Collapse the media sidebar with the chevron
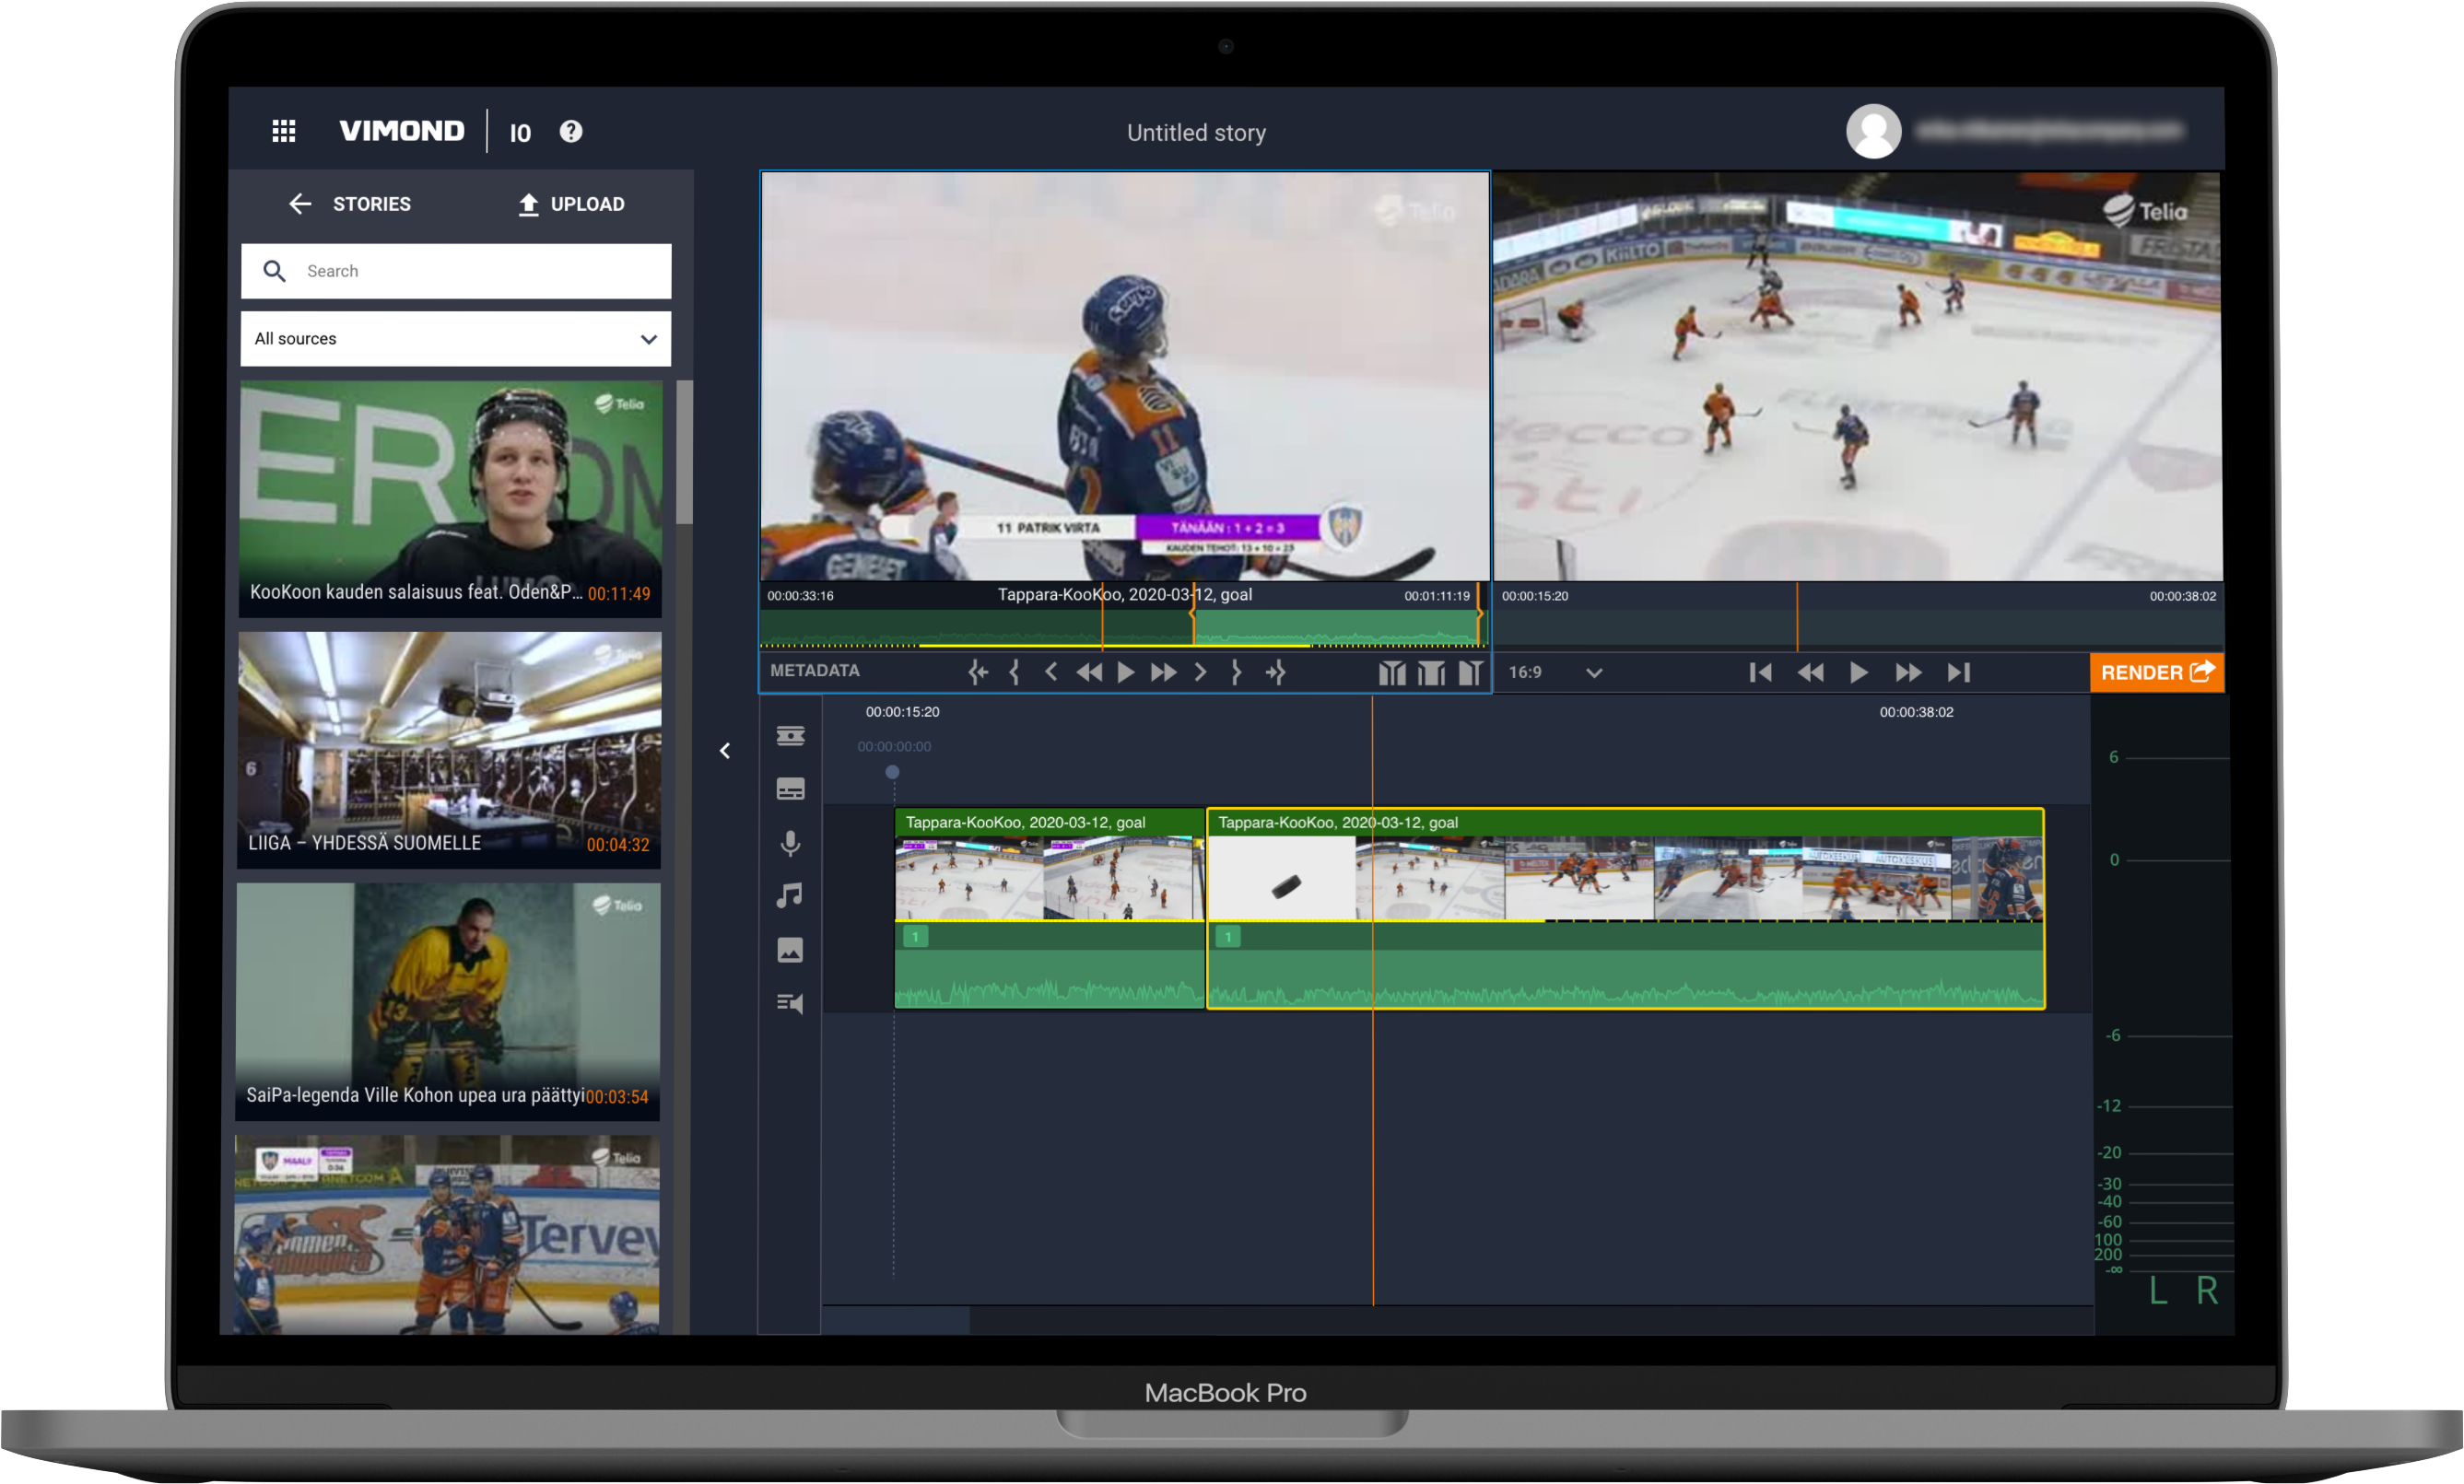This screenshot has height=1484, width=2464. click(x=725, y=751)
